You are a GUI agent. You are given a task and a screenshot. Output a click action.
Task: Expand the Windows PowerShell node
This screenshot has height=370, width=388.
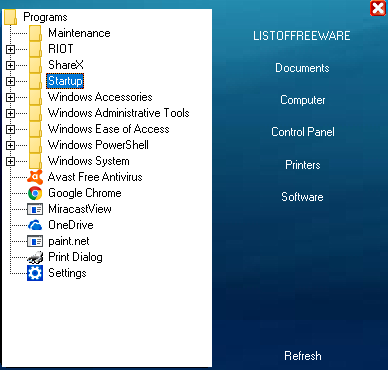coord(10,145)
